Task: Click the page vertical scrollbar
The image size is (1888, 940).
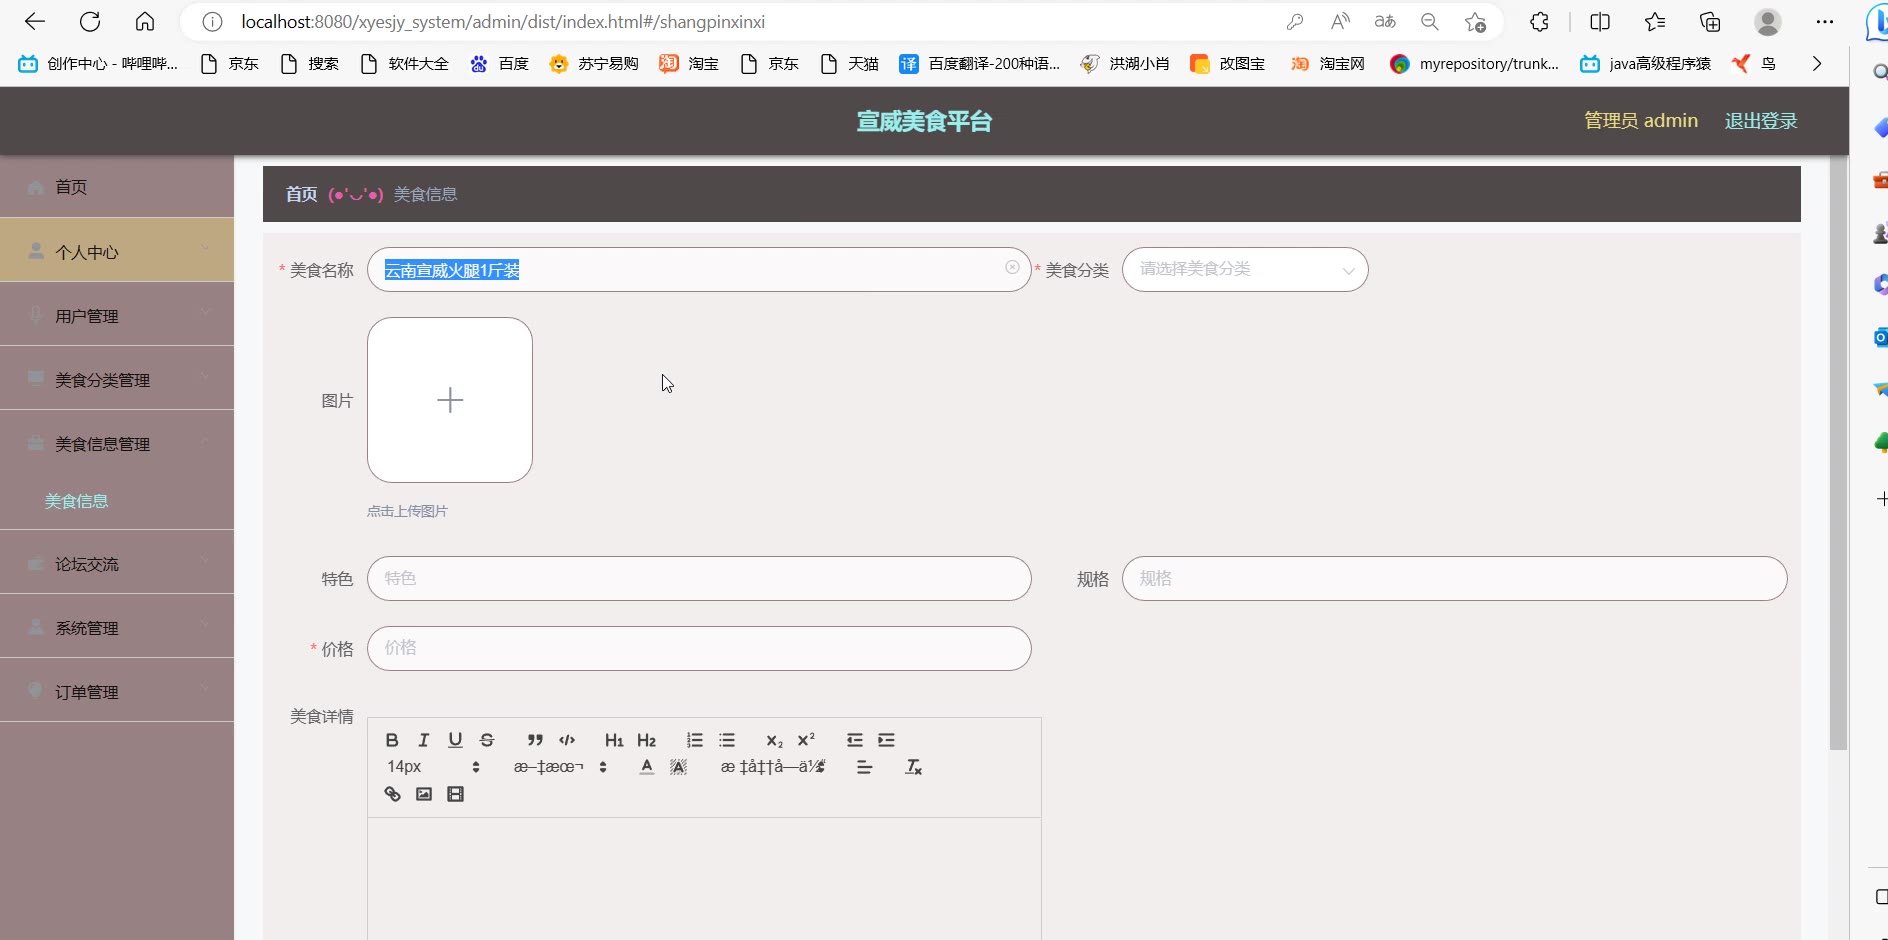Action: (x=1838, y=453)
